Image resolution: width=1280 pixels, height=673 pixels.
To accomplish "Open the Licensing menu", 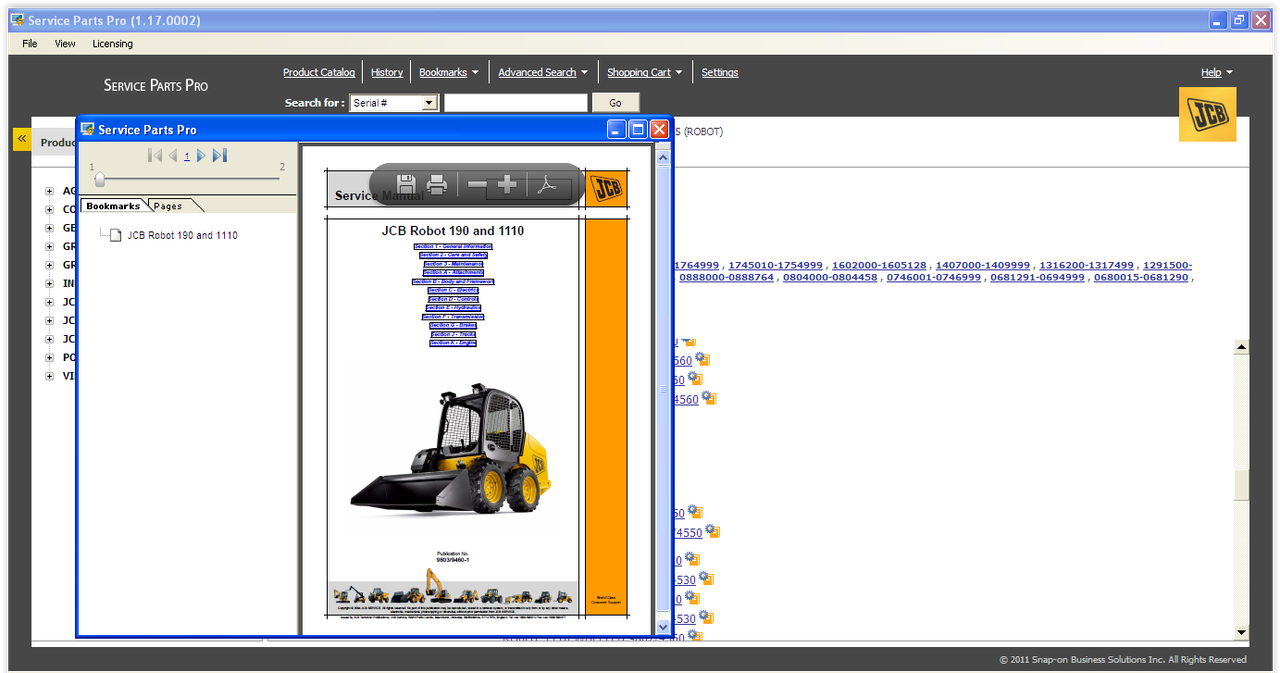I will 112,44.
